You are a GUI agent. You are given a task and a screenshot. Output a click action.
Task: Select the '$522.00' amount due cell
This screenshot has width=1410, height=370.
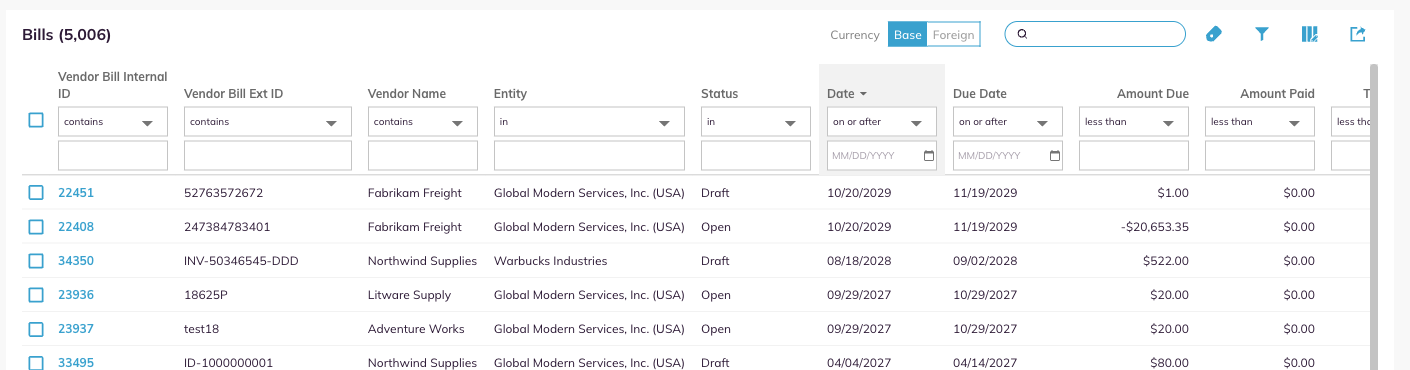point(1166,261)
